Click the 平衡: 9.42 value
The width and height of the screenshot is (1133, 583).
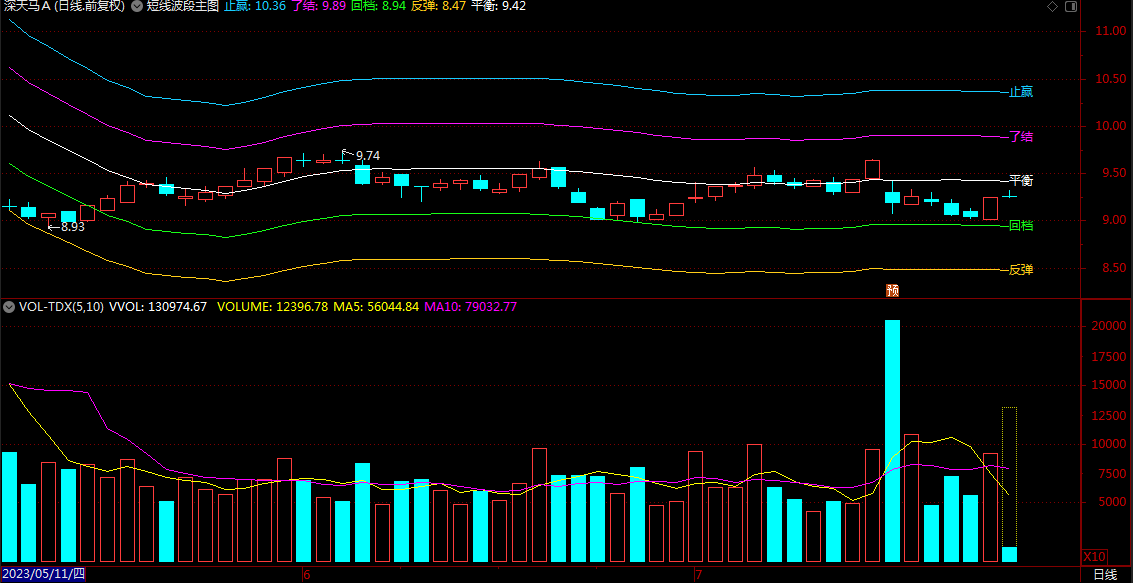click(x=499, y=6)
